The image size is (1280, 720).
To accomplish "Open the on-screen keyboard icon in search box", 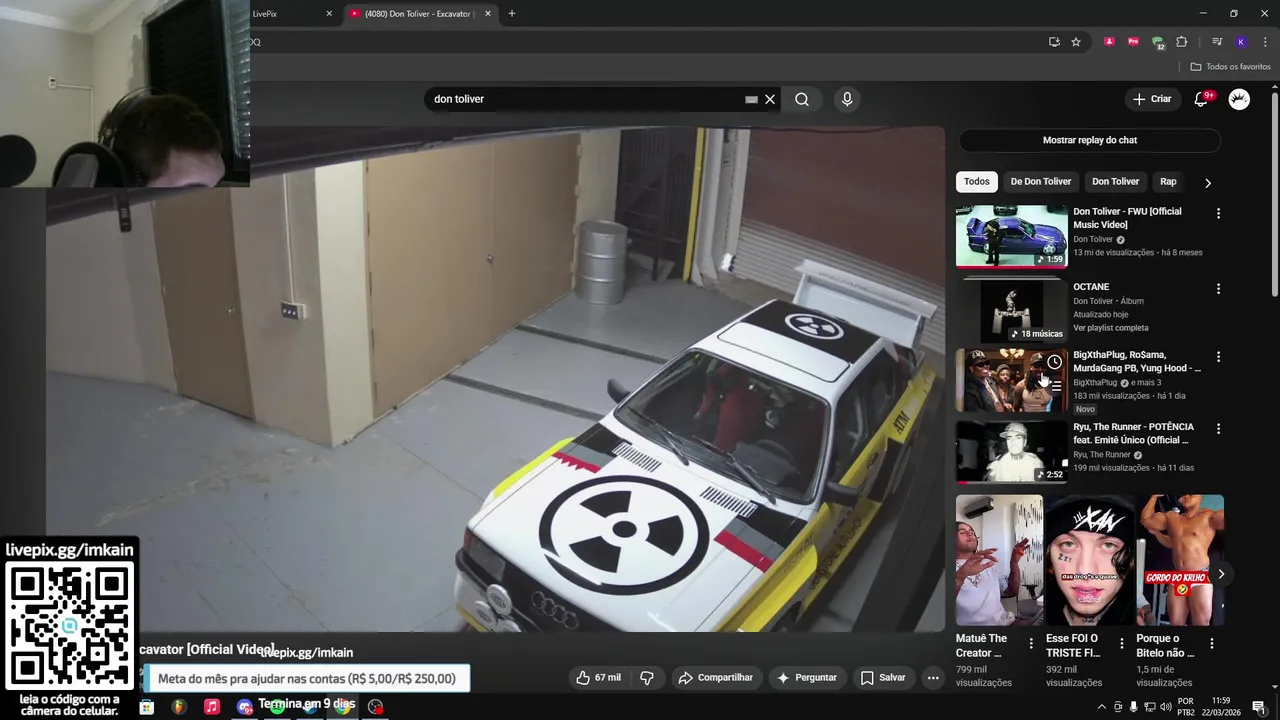I will [751, 99].
